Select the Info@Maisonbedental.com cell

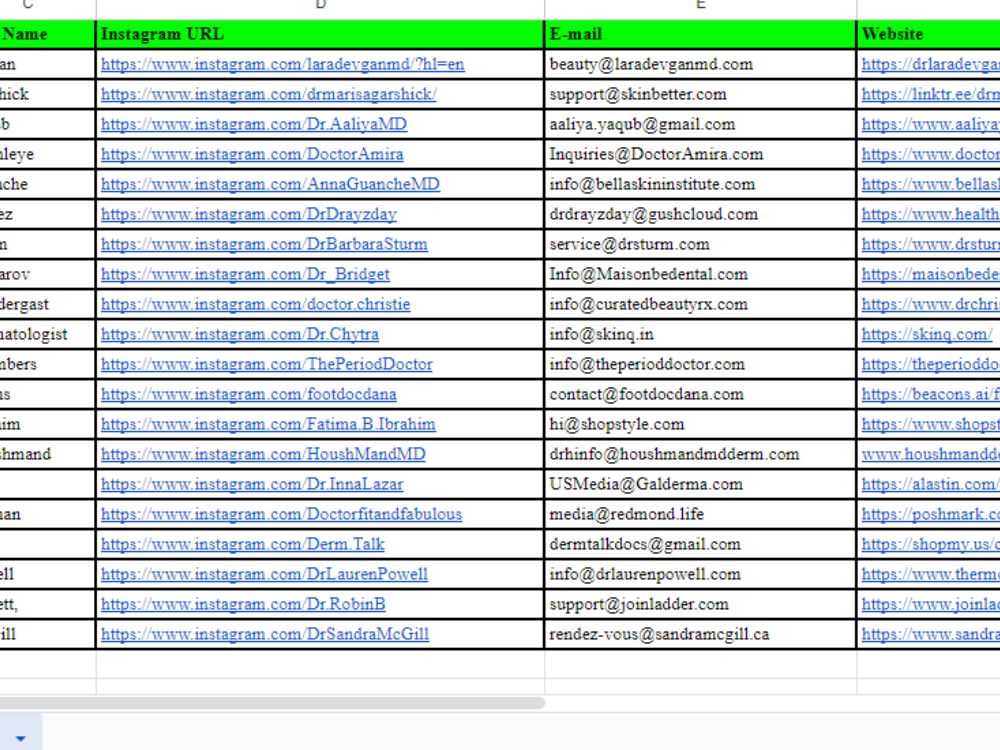click(x=700, y=274)
